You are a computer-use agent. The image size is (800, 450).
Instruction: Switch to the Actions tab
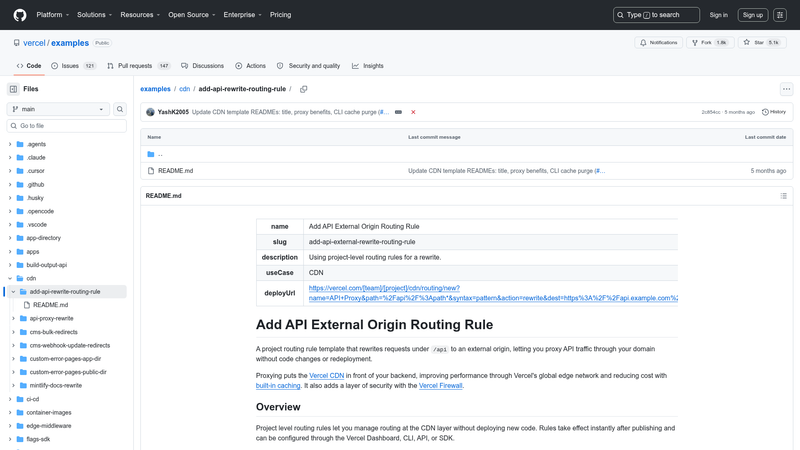click(251, 66)
